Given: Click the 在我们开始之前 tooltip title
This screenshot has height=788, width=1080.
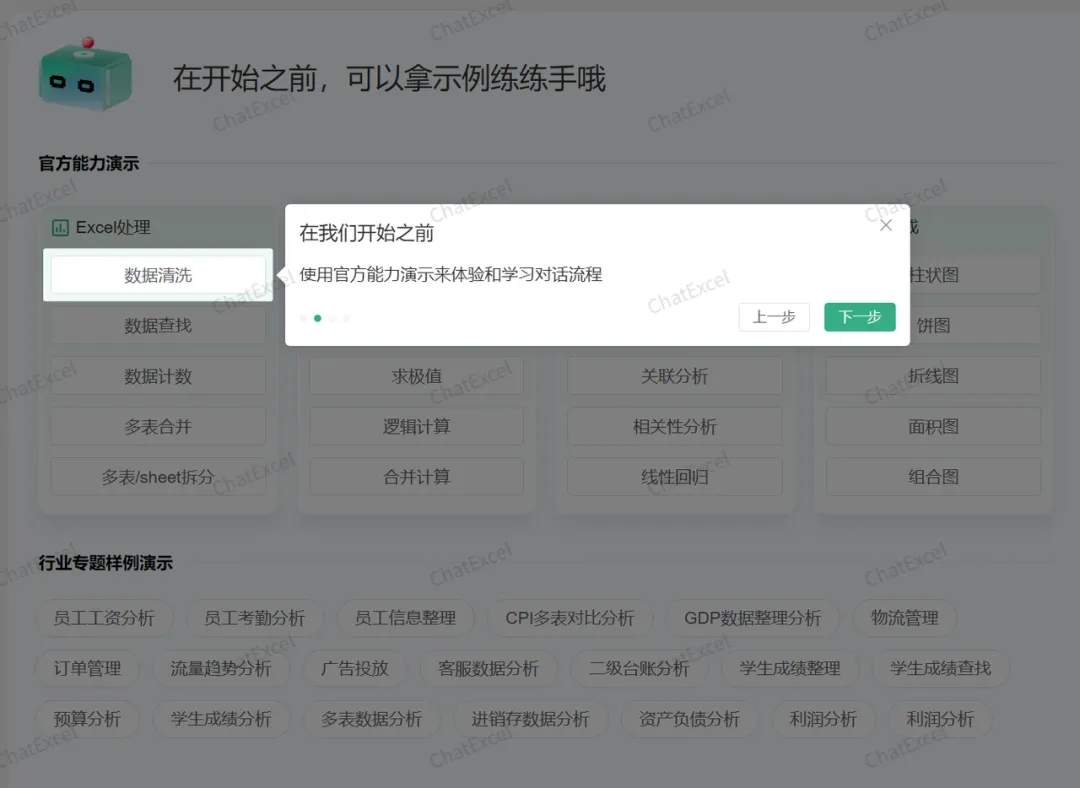Looking at the screenshot, I should (x=366, y=233).
